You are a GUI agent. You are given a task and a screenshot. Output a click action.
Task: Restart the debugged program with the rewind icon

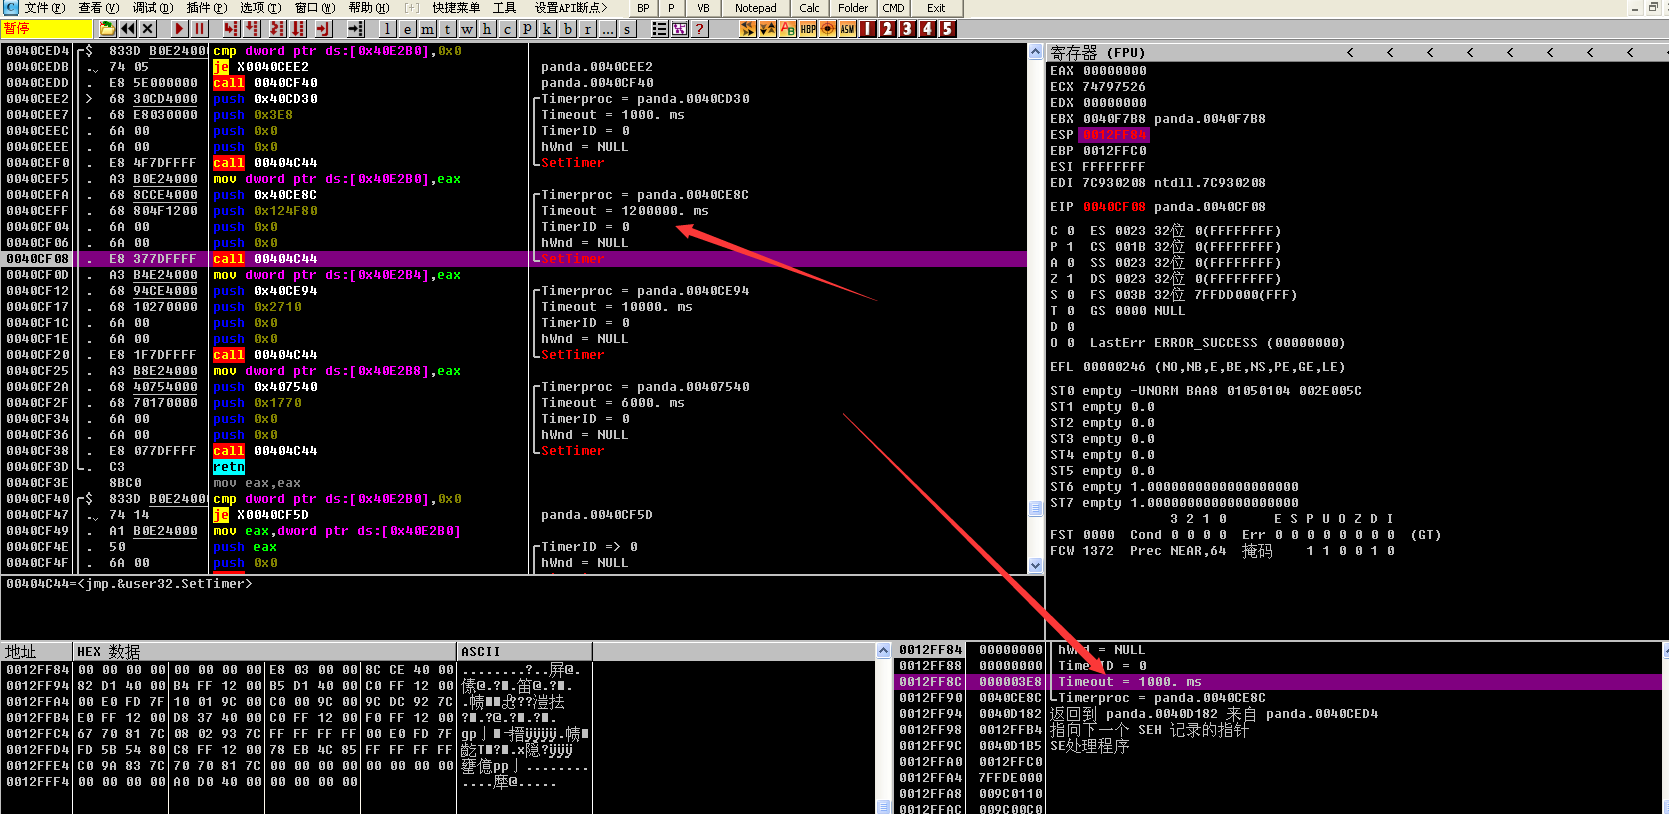[128, 28]
